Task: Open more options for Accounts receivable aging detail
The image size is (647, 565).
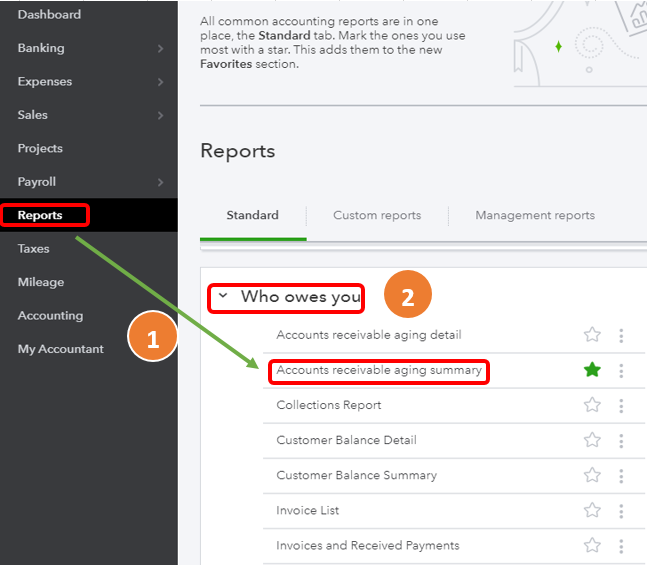Action: point(621,335)
